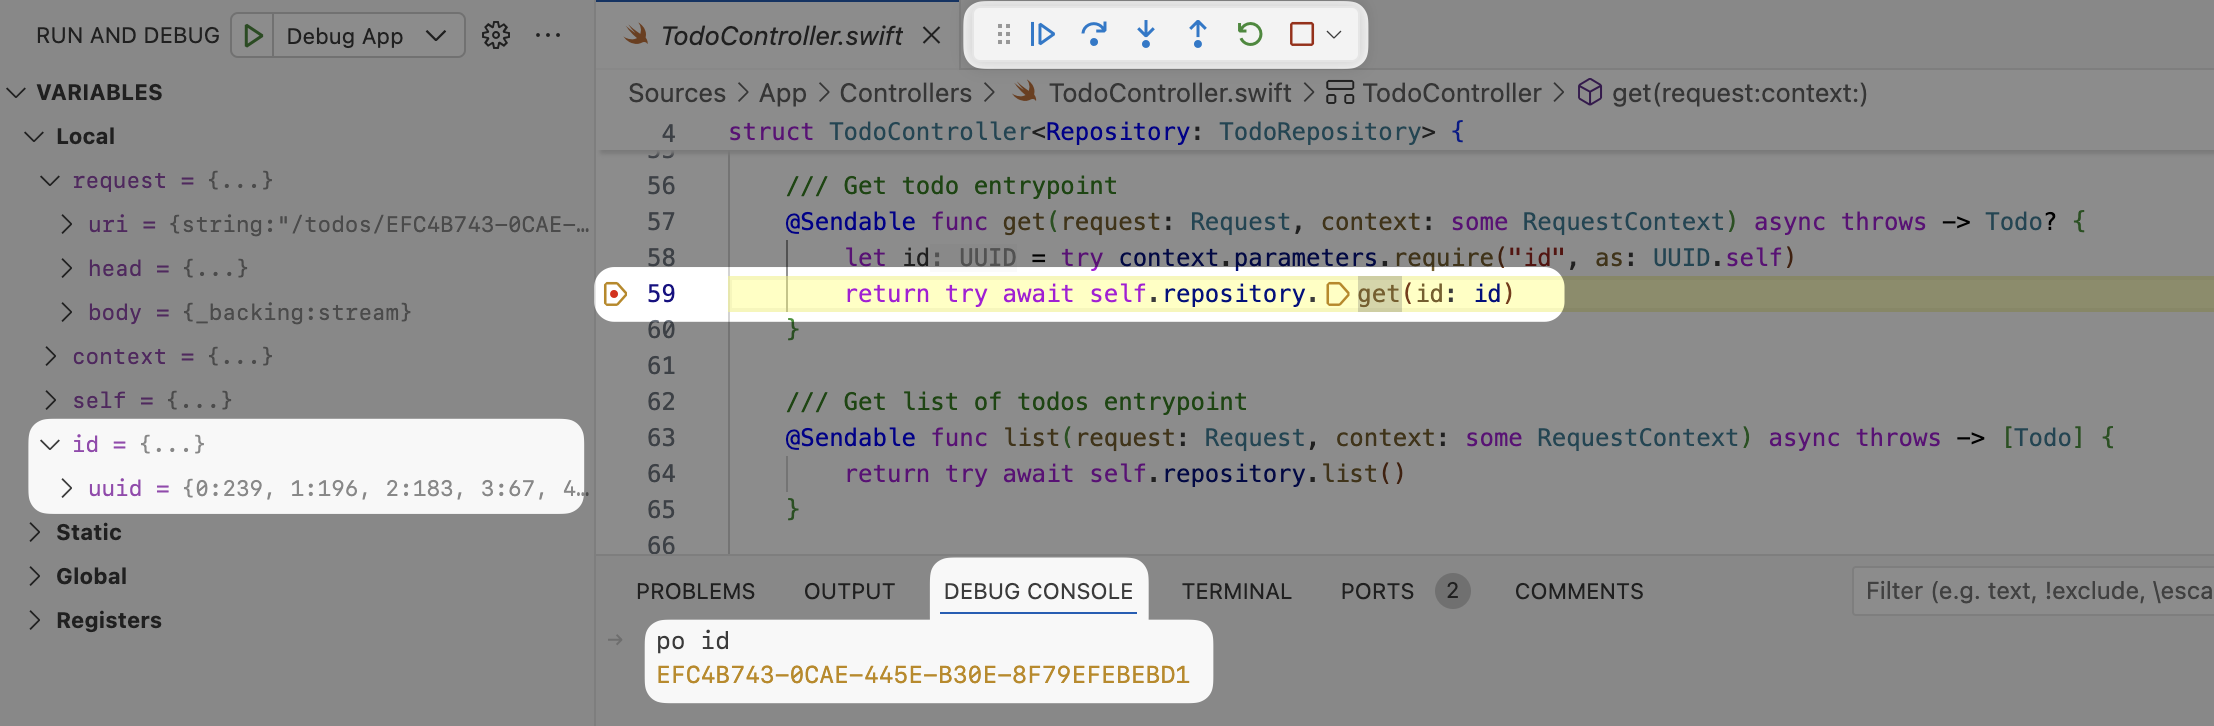Image resolution: width=2214 pixels, height=726 pixels.
Task: Stop debugging with the red square
Action: (x=1301, y=35)
